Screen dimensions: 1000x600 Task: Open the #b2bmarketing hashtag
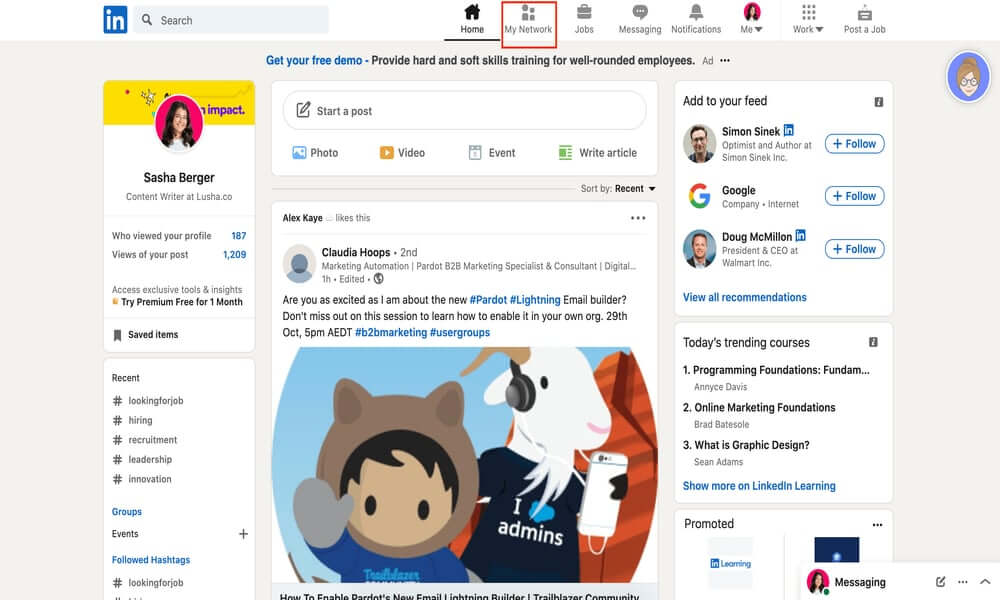pyautogui.click(x=391, y=332)
